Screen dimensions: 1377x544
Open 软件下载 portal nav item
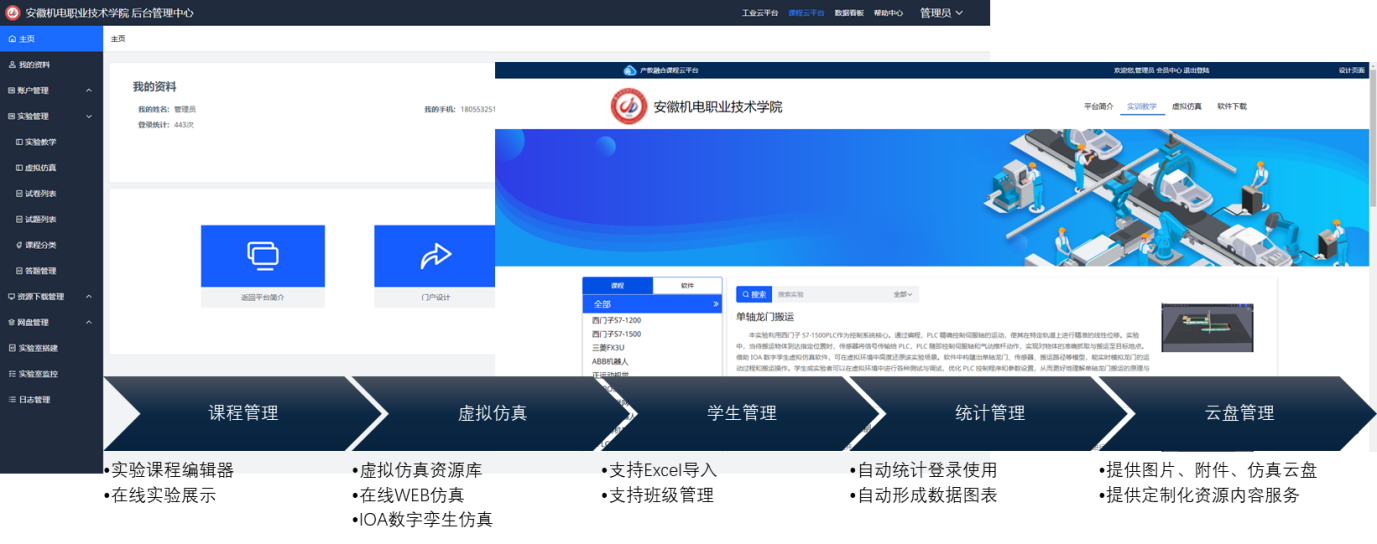[1232, 106]
